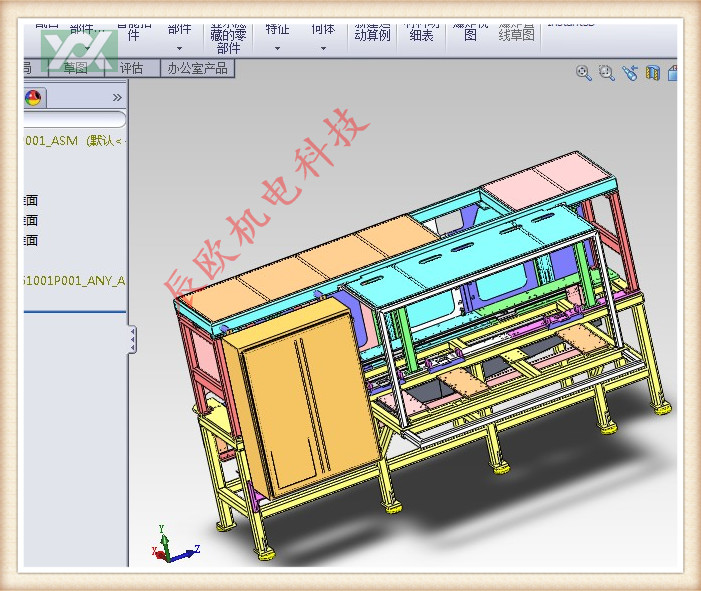The height and width of the screenshot is (591, 701).
Task: Open the 参考几何体 dropdown arrow
Action: 323,48
